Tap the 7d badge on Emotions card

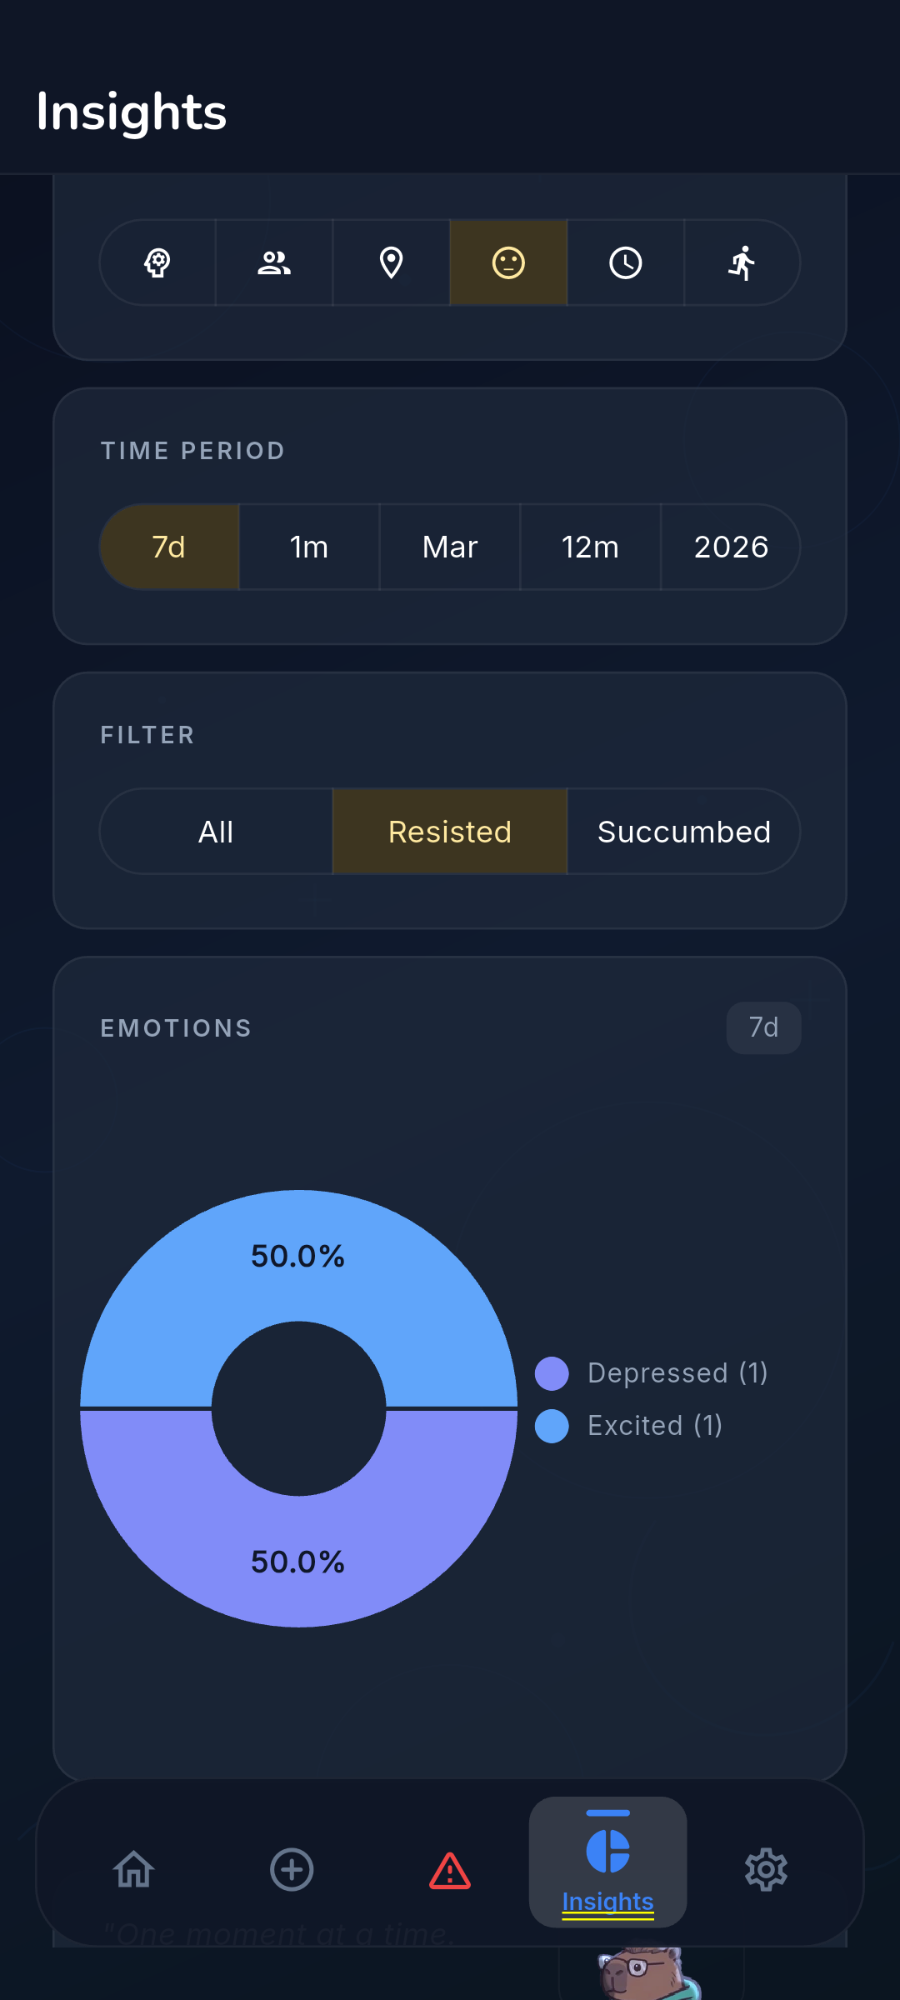coord(763,1027)
